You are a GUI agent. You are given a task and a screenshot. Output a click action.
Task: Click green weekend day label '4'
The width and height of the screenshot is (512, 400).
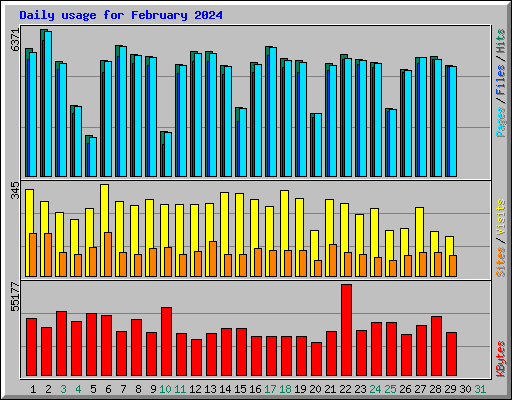click(78, 389)
